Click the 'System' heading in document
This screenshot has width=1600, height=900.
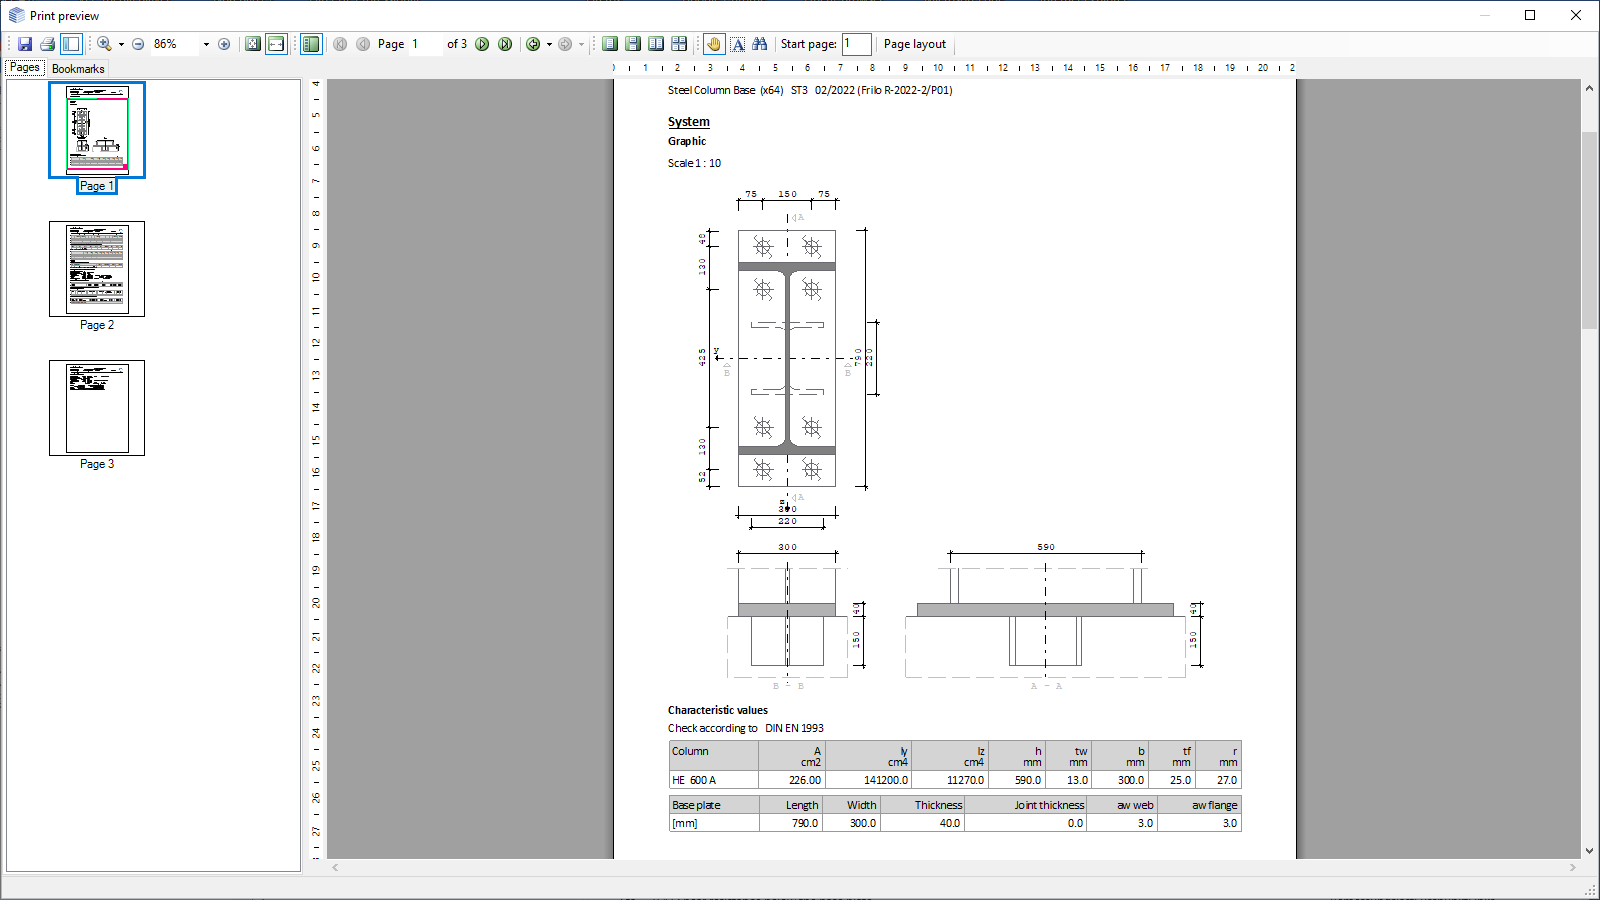click(689, 122)
